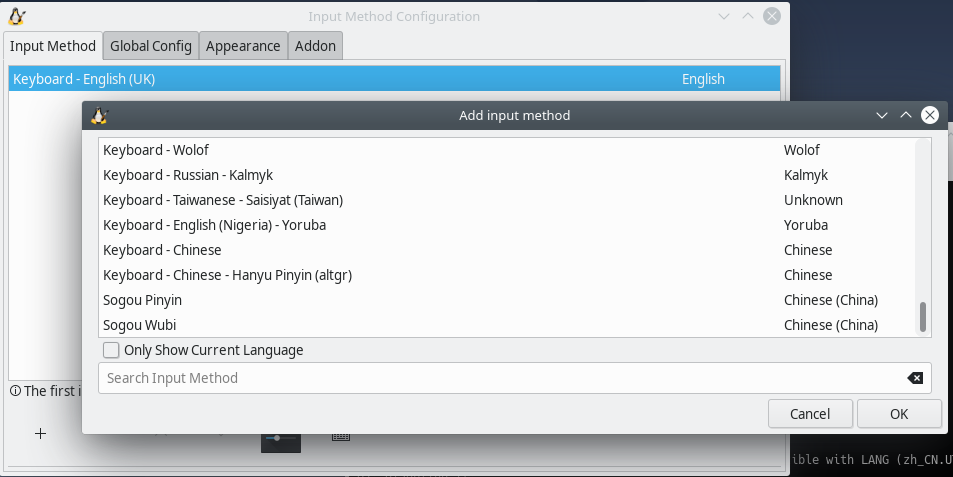The image size is (953, 477).
Task: Click the penguin icon in Add input method titlebar
Action: (x=99, y=115)
